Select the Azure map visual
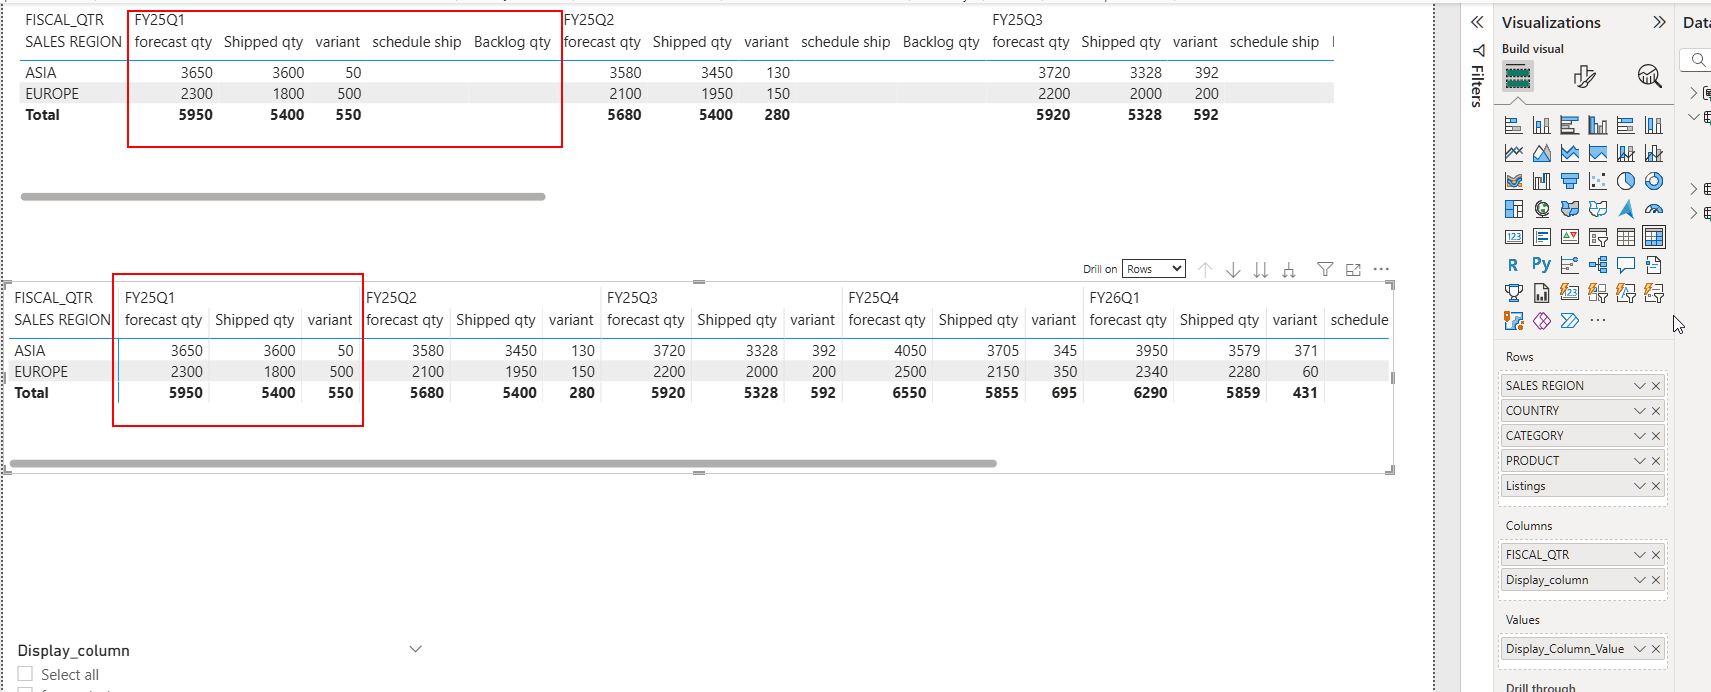 pos(1625,209)
